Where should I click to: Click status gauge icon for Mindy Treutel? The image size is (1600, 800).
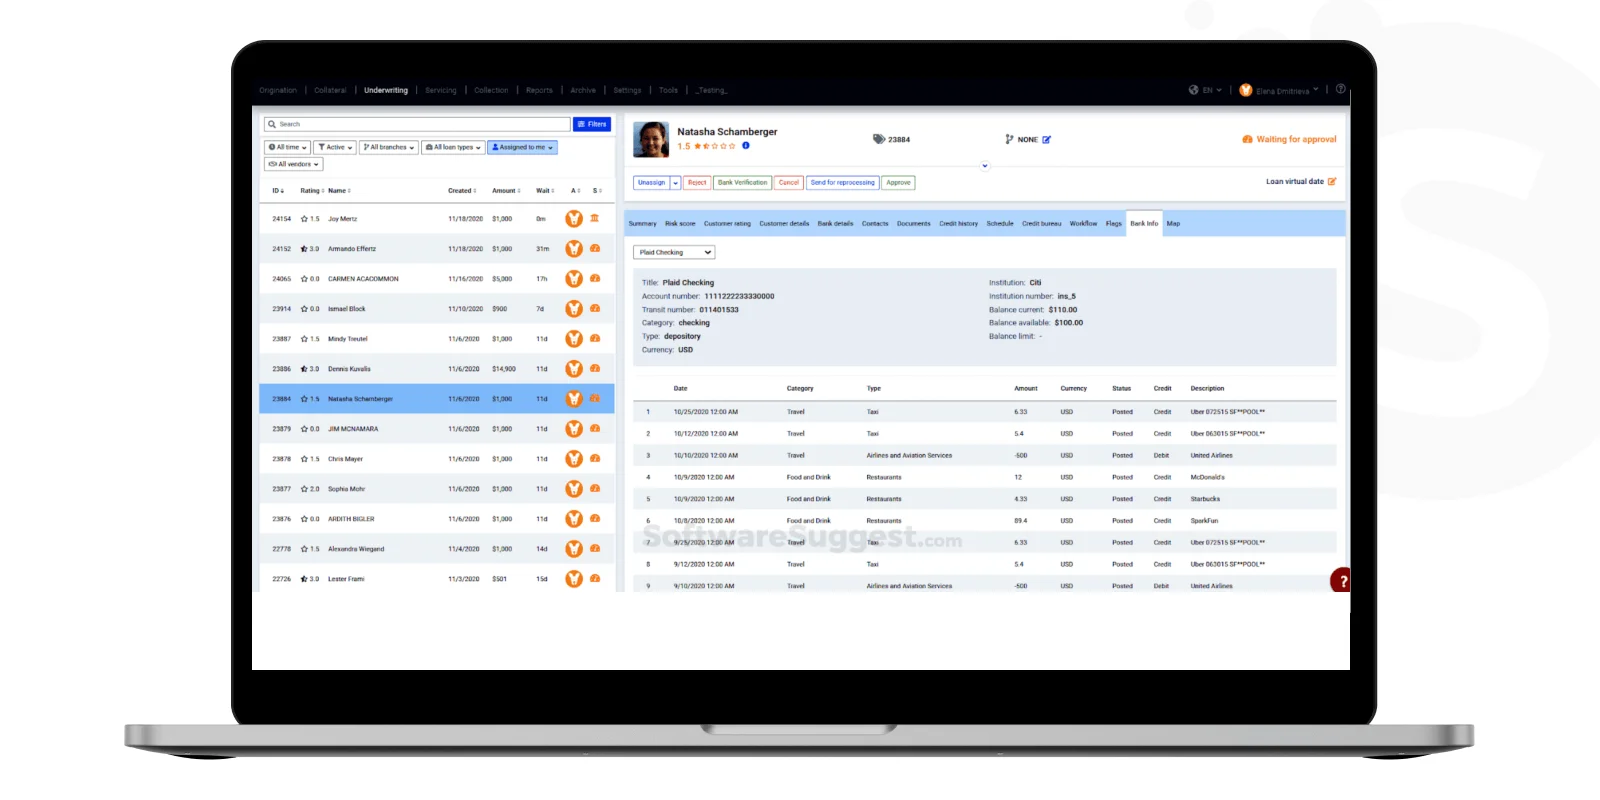pyautogui.click(x=595, y=338)
